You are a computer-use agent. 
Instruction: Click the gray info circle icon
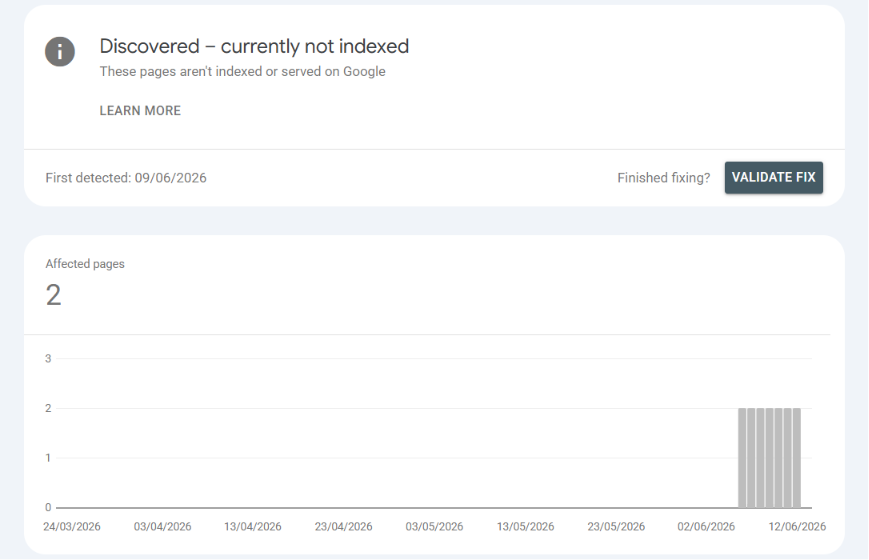coord(60,52)
